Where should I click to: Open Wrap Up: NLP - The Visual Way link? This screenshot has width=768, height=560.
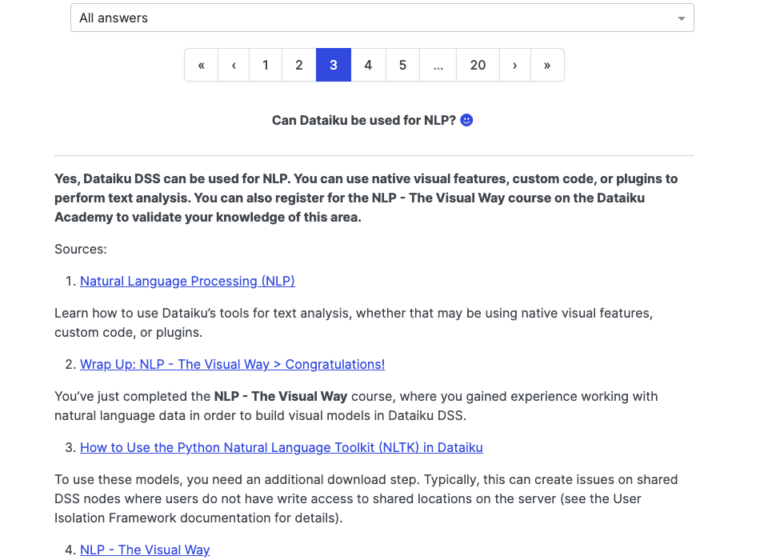tap(232, 365)
